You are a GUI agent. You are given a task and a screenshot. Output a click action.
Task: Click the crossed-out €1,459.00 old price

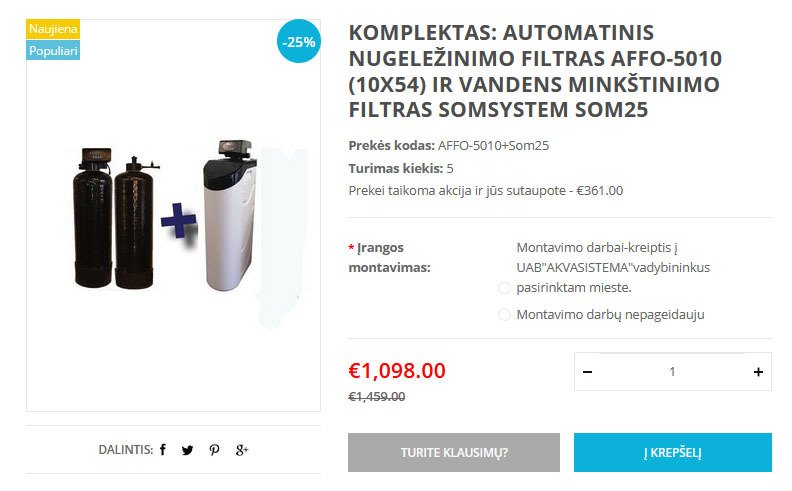tap(377, 397)
